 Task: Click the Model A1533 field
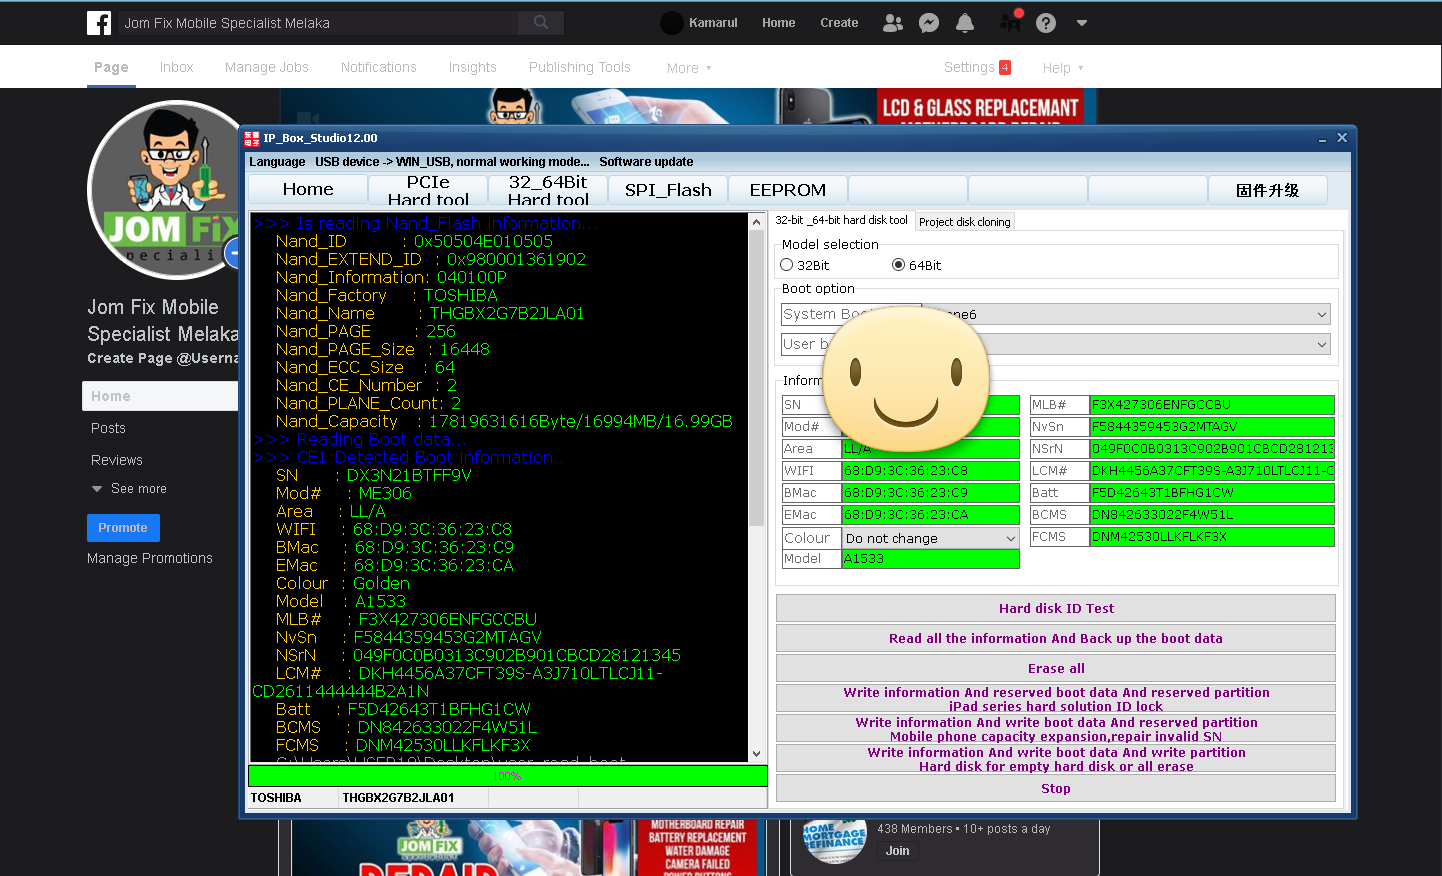(x=931, y=559)
